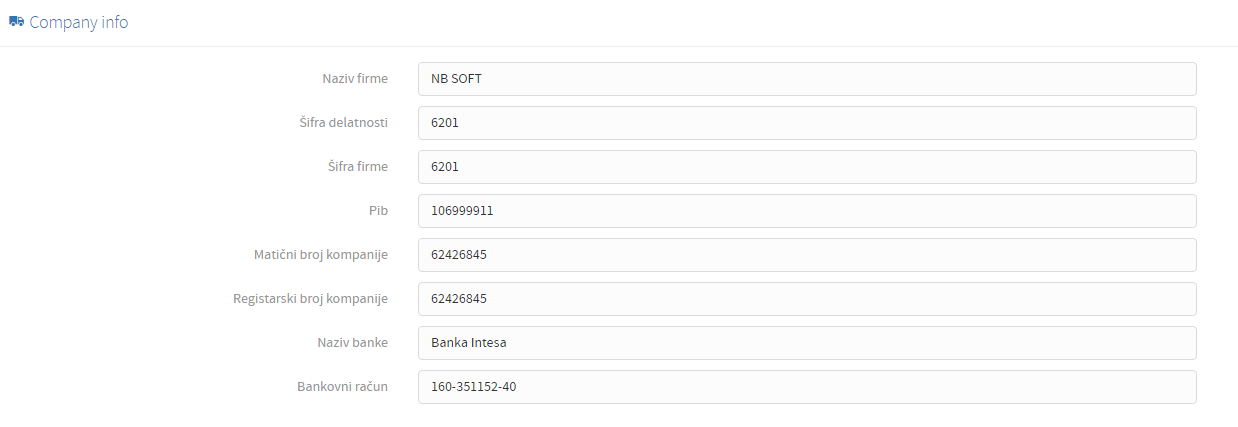Click into the Bankovni račun field

tap(807, 387)
